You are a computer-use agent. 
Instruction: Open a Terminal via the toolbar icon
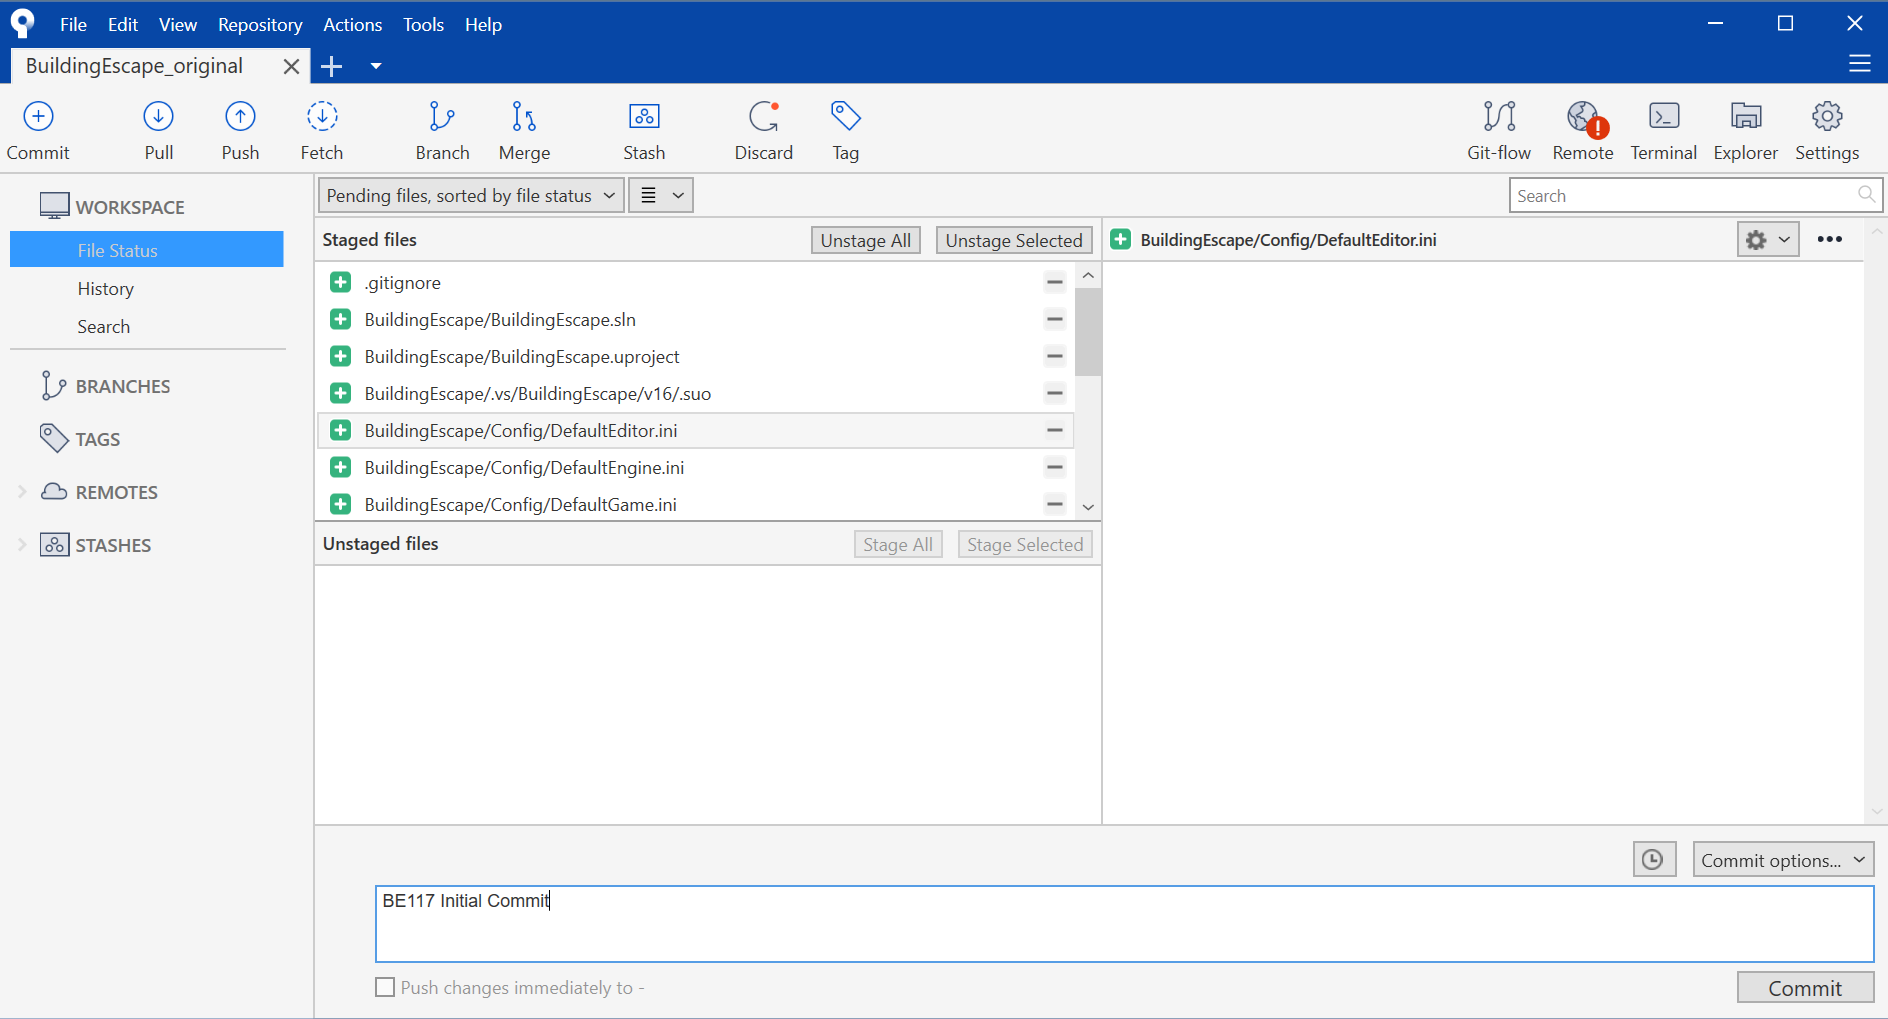tap(1662, 128)
